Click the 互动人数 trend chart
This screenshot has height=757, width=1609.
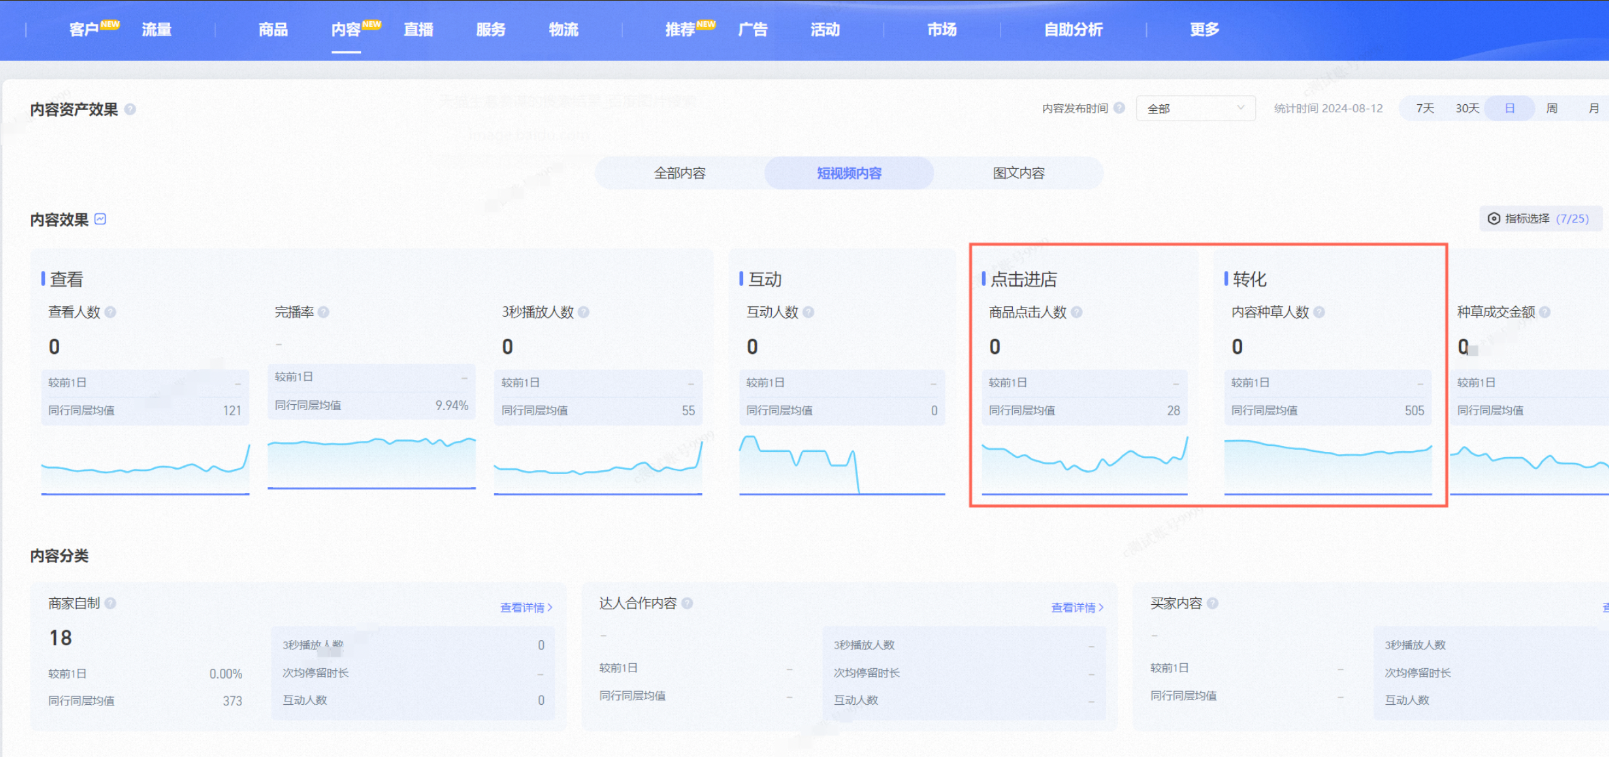[842, 464]
